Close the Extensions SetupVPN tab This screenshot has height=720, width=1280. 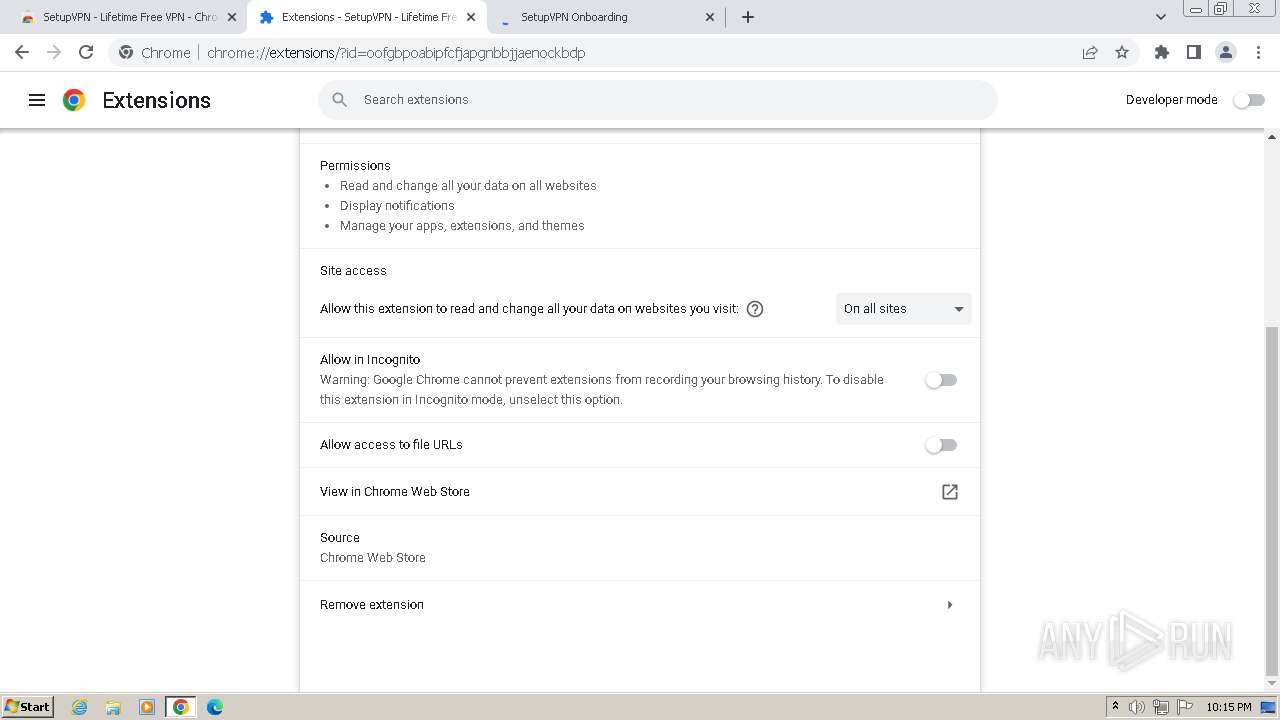[470, 17]
